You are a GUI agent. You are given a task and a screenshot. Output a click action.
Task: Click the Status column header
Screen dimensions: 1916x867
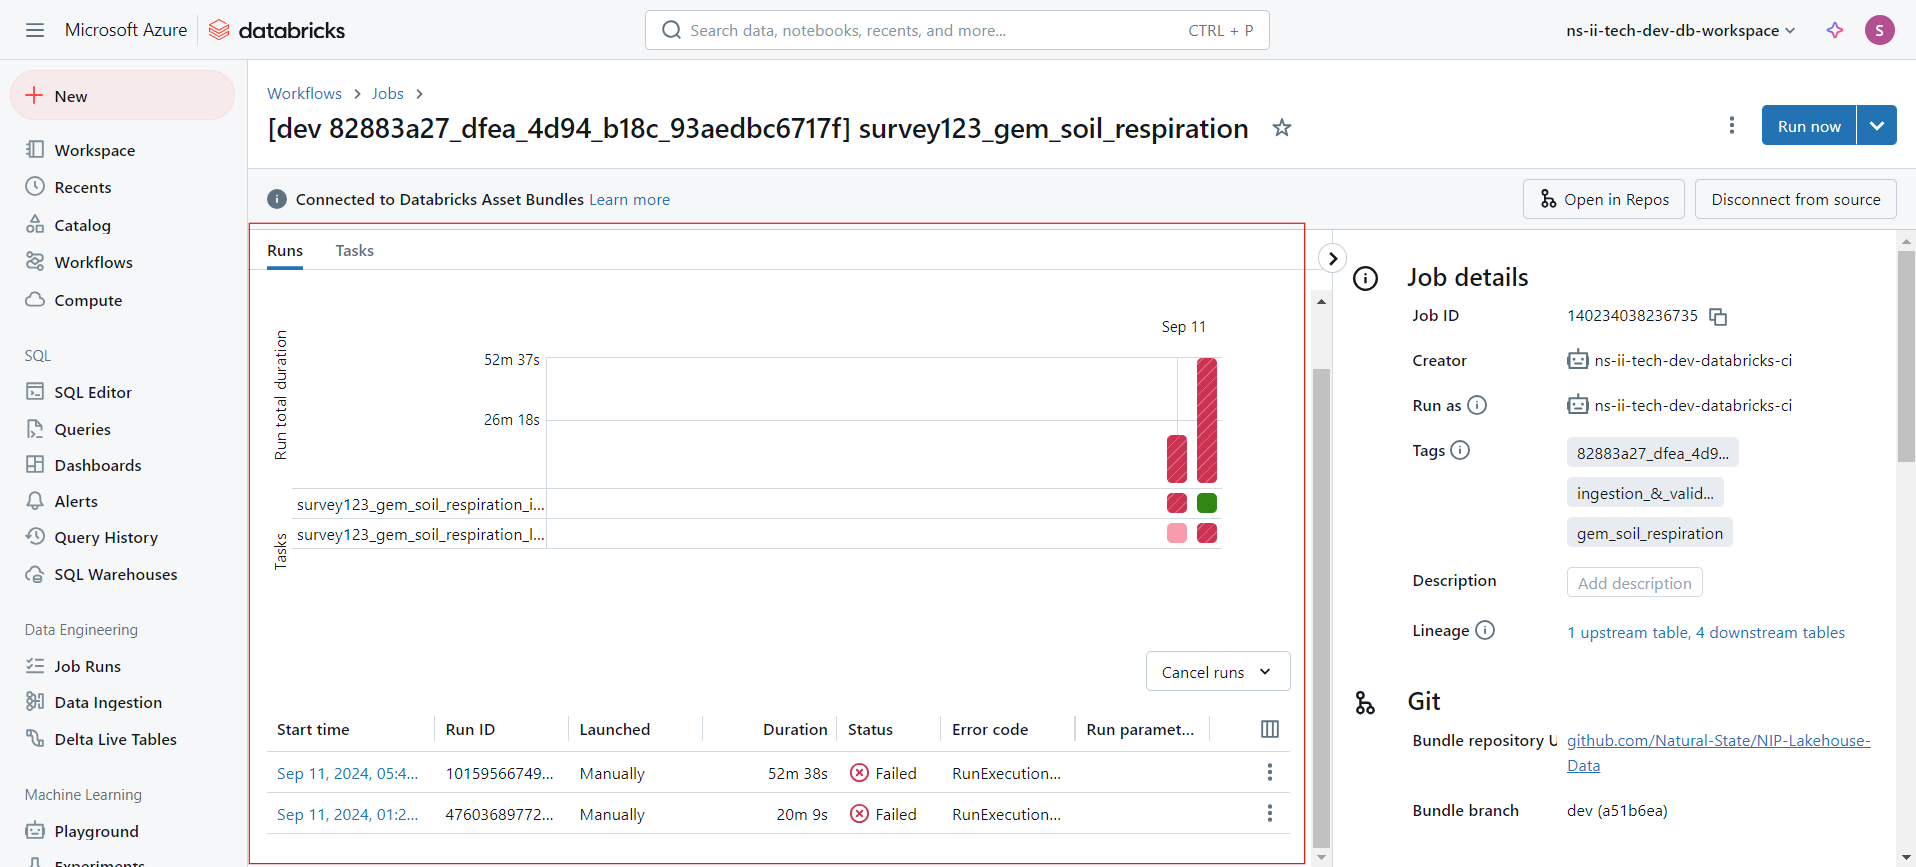tap(870, 729)
